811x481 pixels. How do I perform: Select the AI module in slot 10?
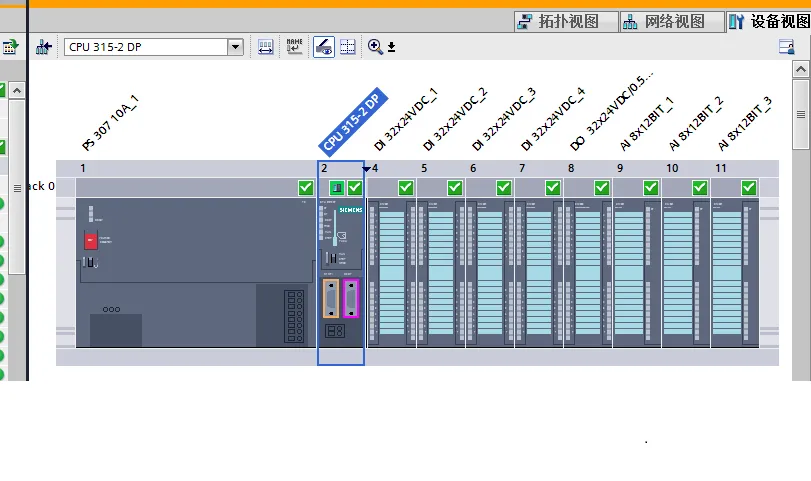click(686, 273)
